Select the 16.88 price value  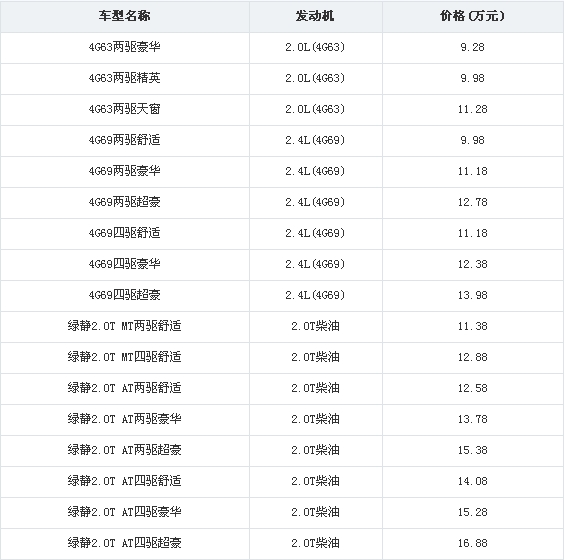pos(472,543)
